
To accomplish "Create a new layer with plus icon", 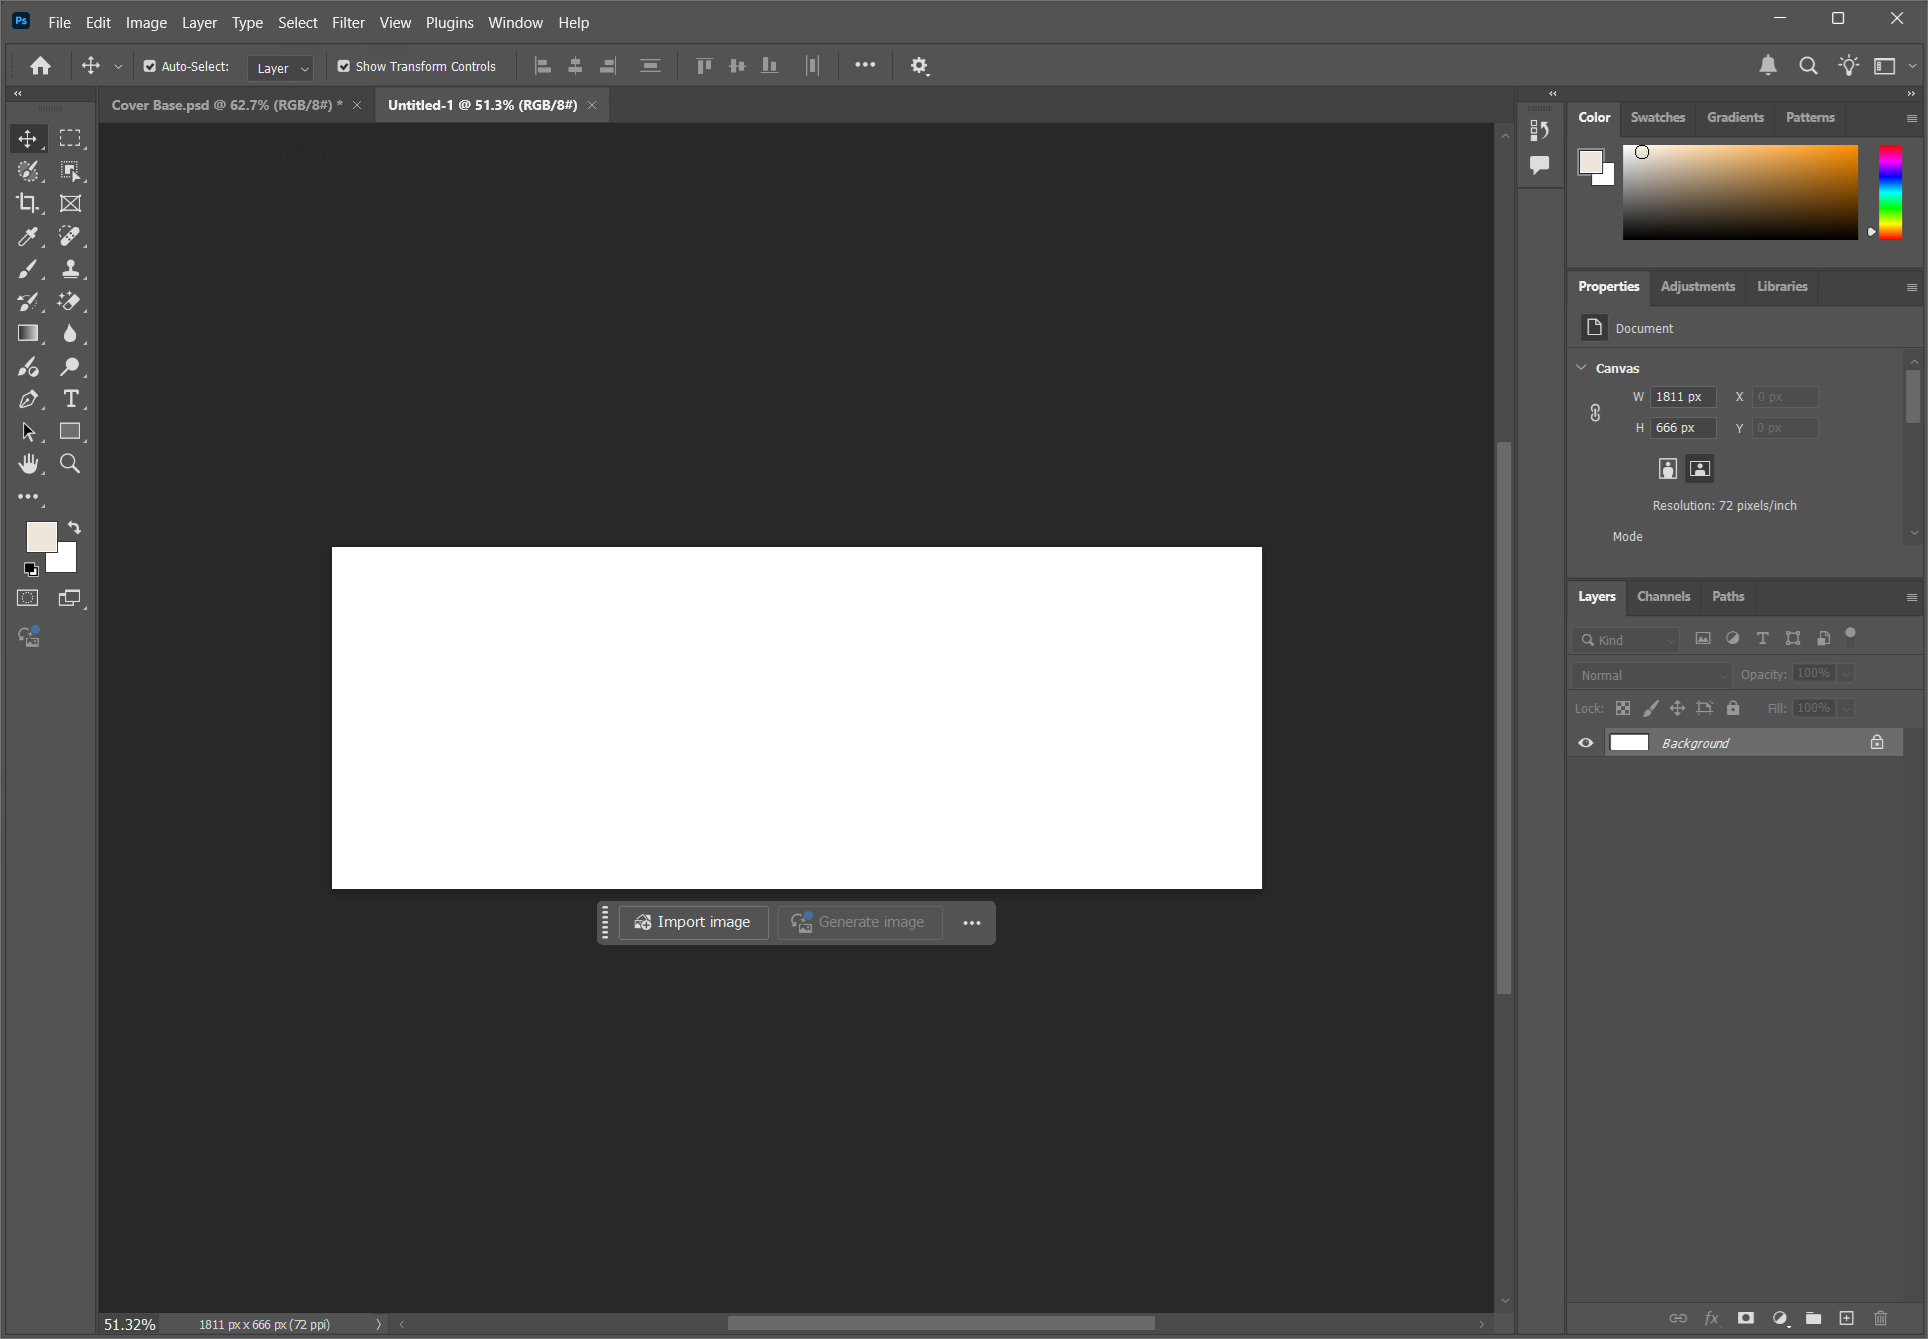I will pos(1846,1318).
